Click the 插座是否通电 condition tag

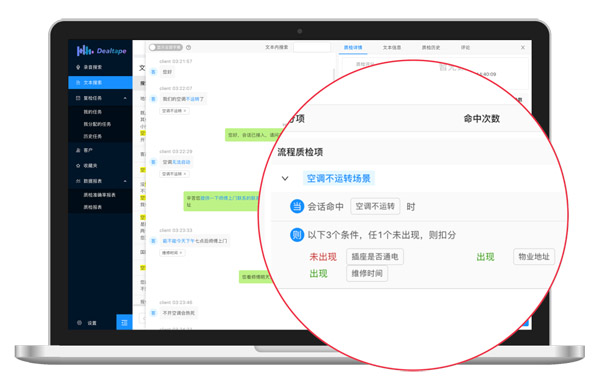click(375, 257)
